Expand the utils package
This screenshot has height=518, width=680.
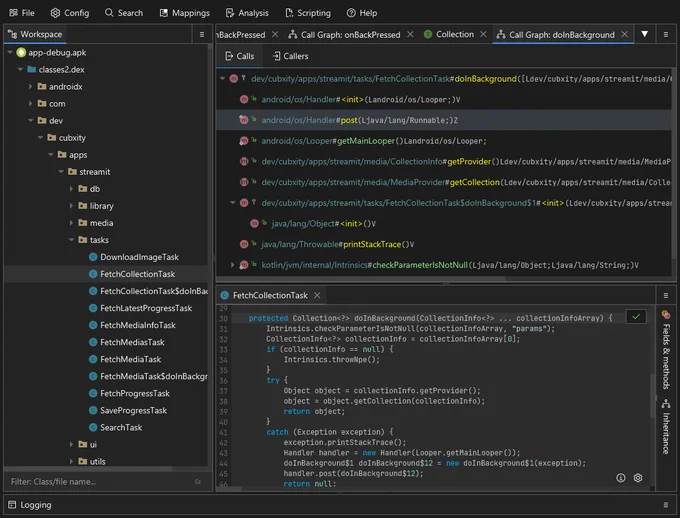[x=71, y=461]
